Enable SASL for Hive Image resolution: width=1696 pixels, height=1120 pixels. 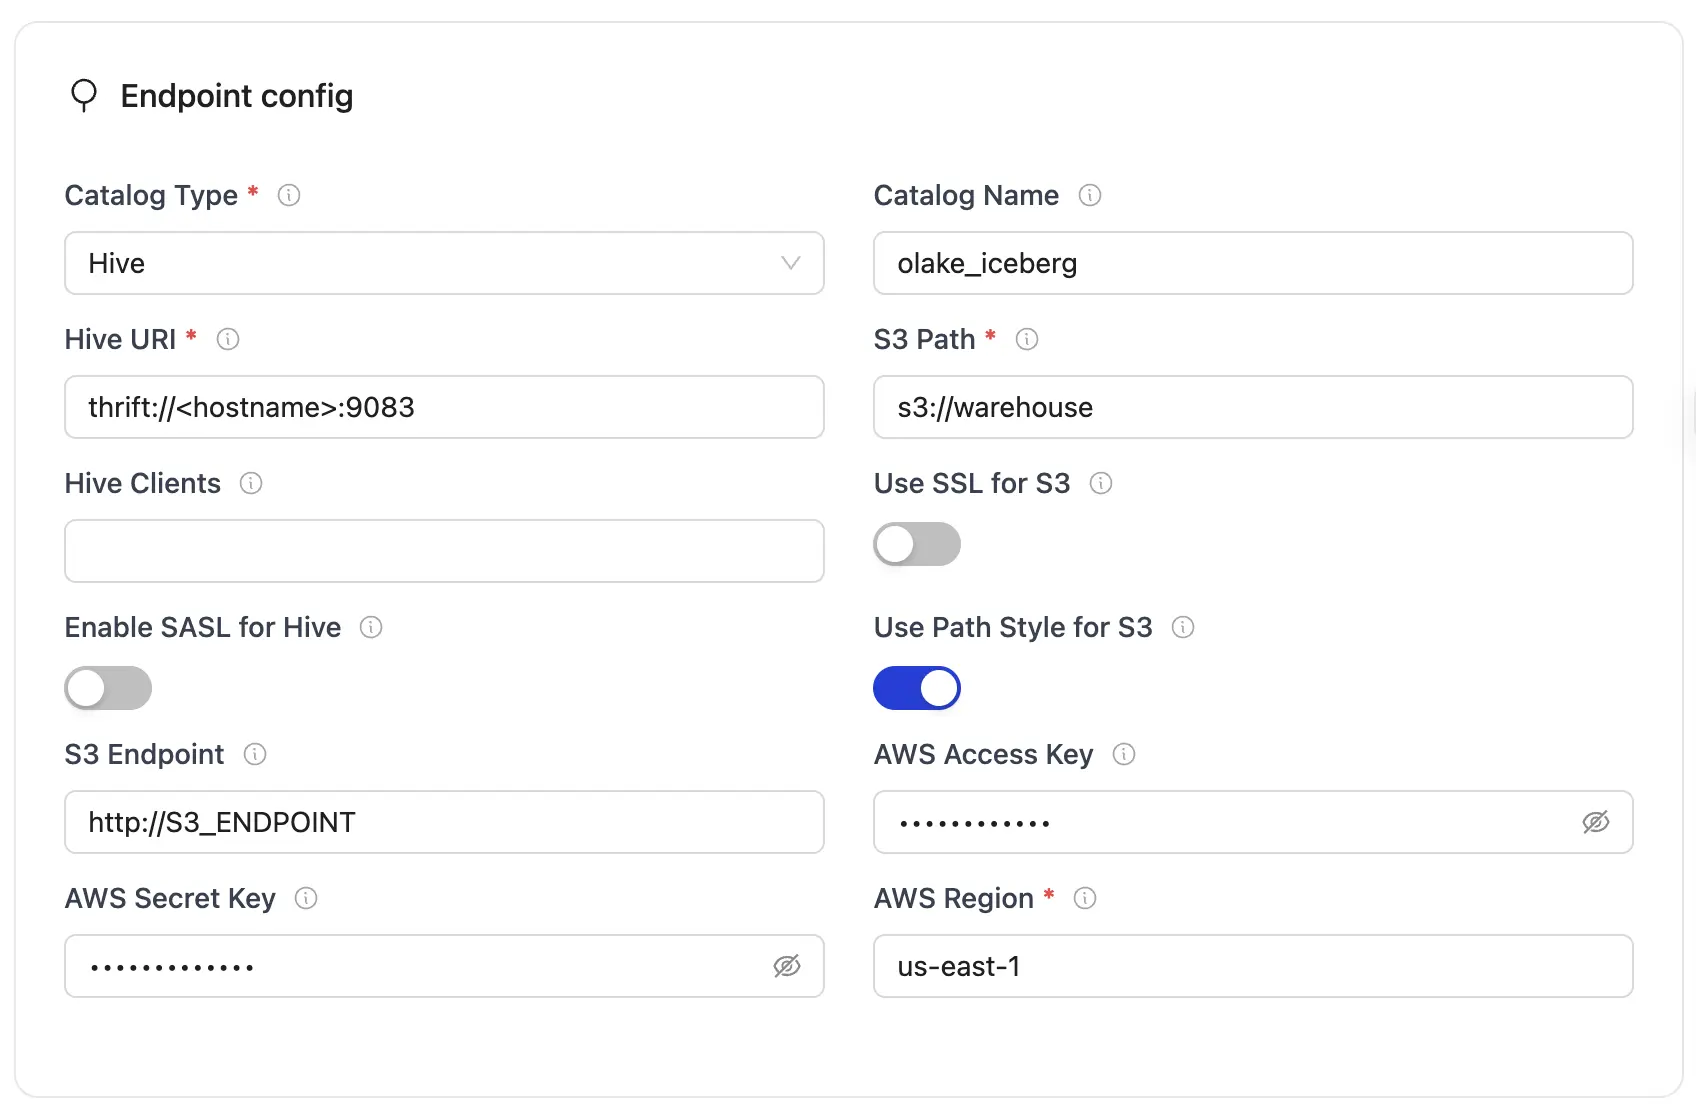tap(107, 688)
